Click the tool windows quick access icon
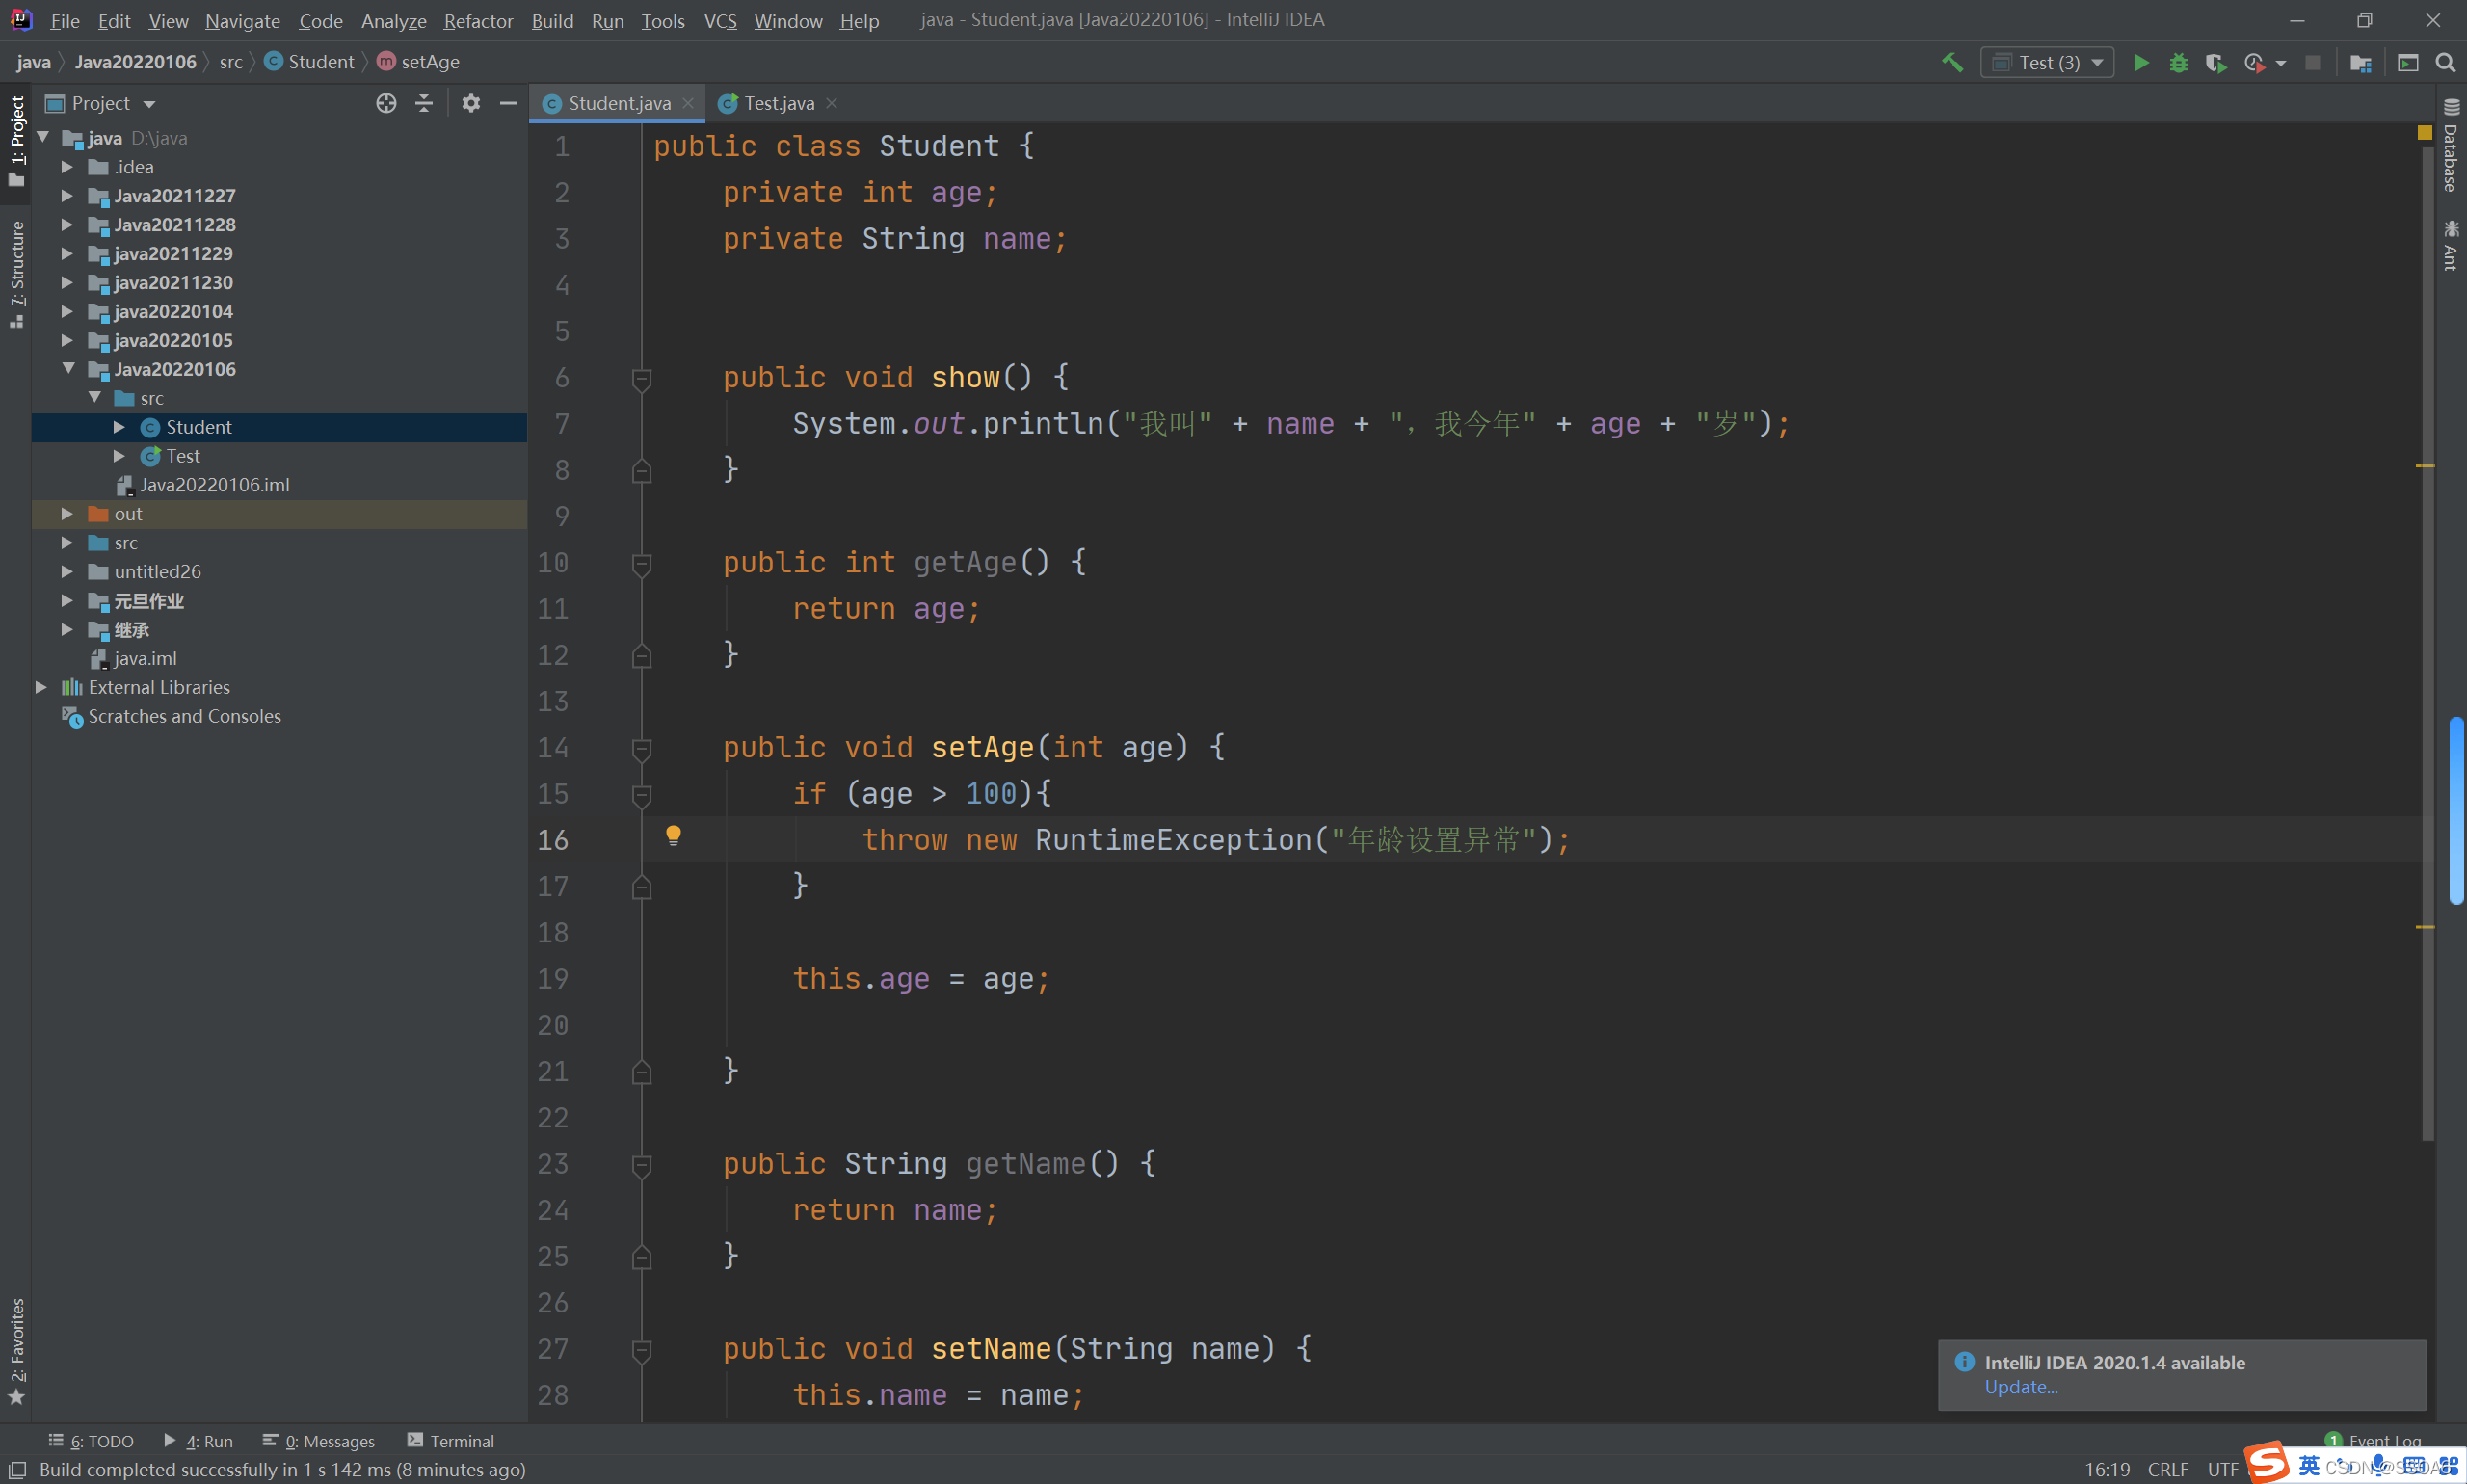Screen dimensions: 2467x1484 17,1469
